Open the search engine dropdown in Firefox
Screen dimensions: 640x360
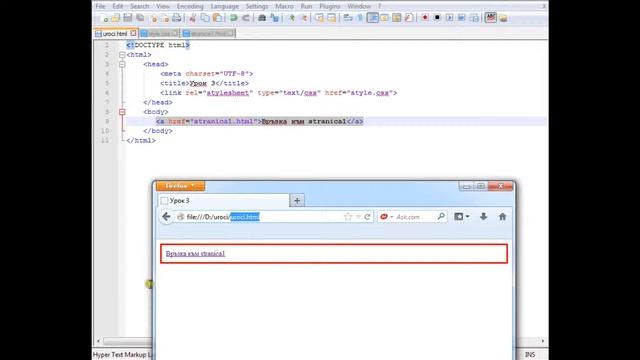[387, 217]
